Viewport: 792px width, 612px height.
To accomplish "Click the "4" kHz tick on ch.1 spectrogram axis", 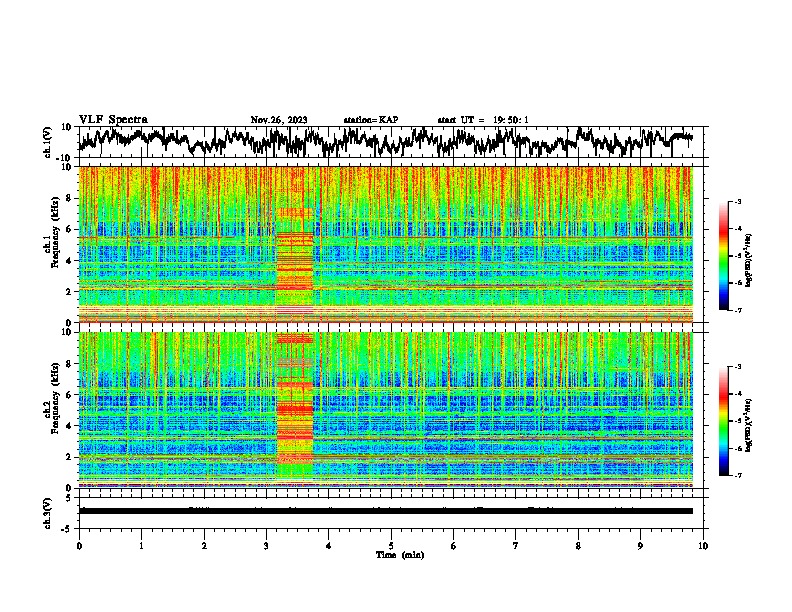I will (69, 261).
